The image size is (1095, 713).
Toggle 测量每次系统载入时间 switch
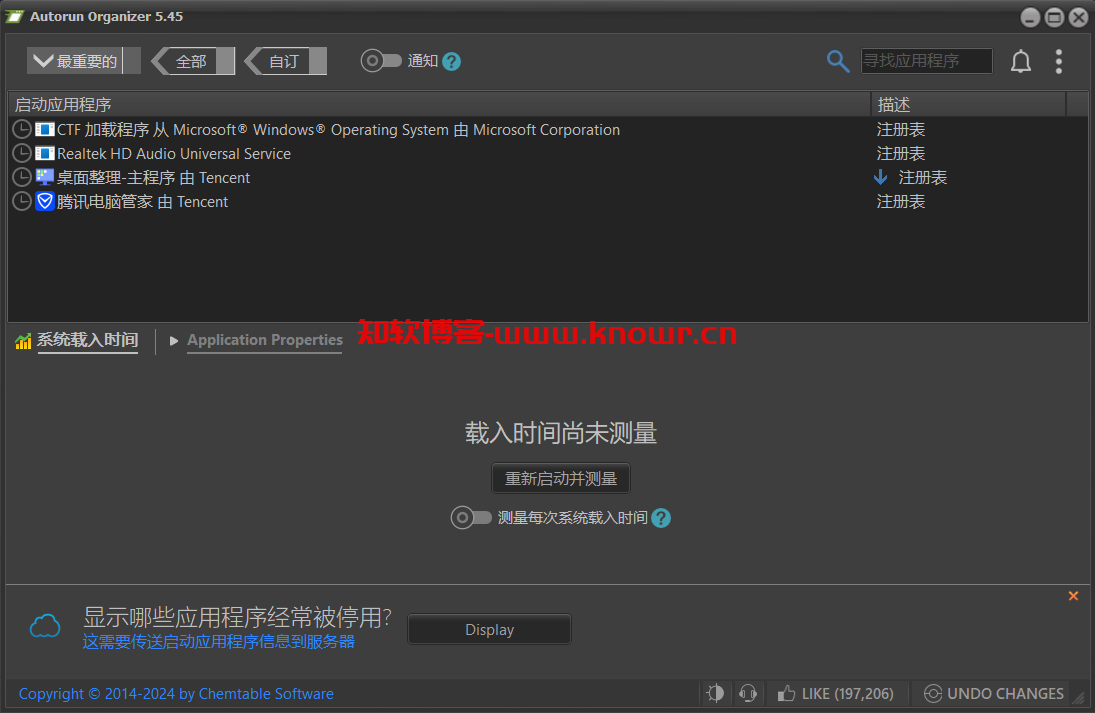(471, 517)
